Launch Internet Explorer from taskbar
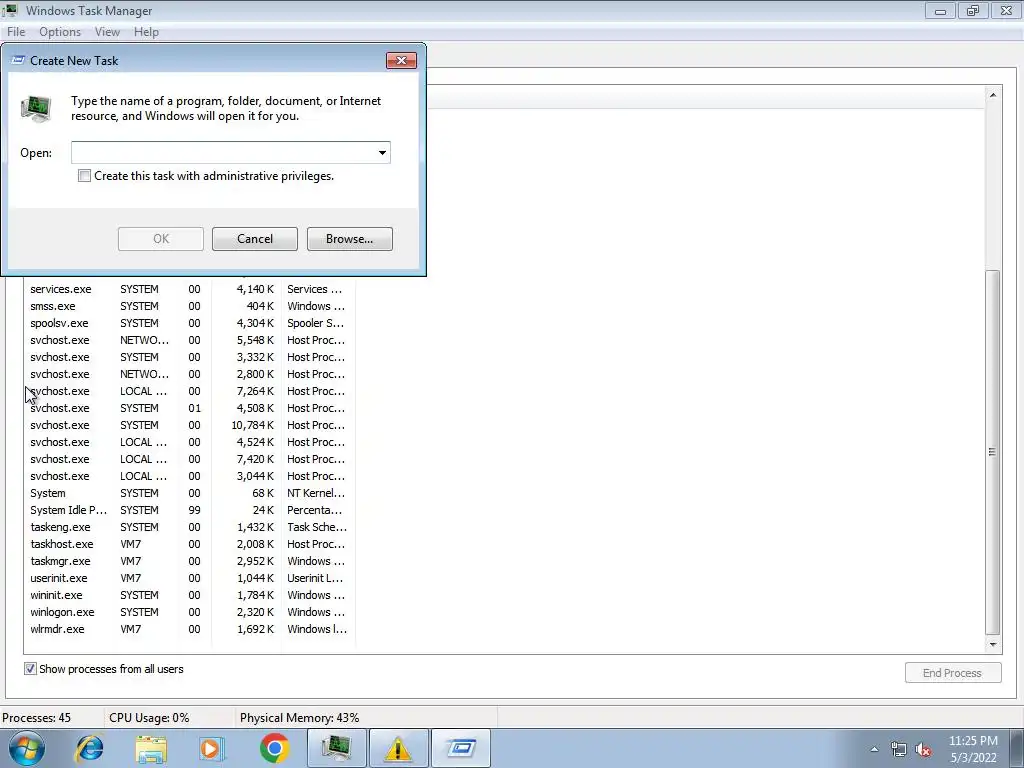The image size is (1024, 768). pos(89,748)
